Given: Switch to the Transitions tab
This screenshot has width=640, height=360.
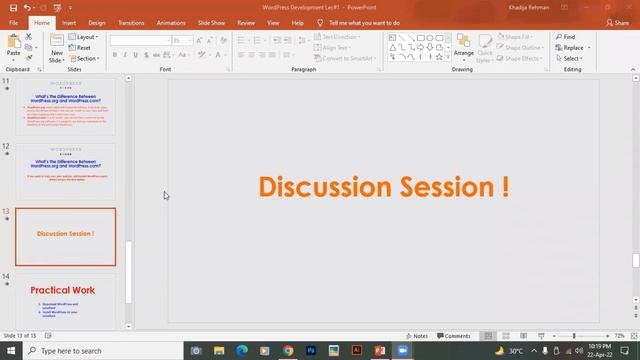Looking at the screenshot, I should point(131,23).
